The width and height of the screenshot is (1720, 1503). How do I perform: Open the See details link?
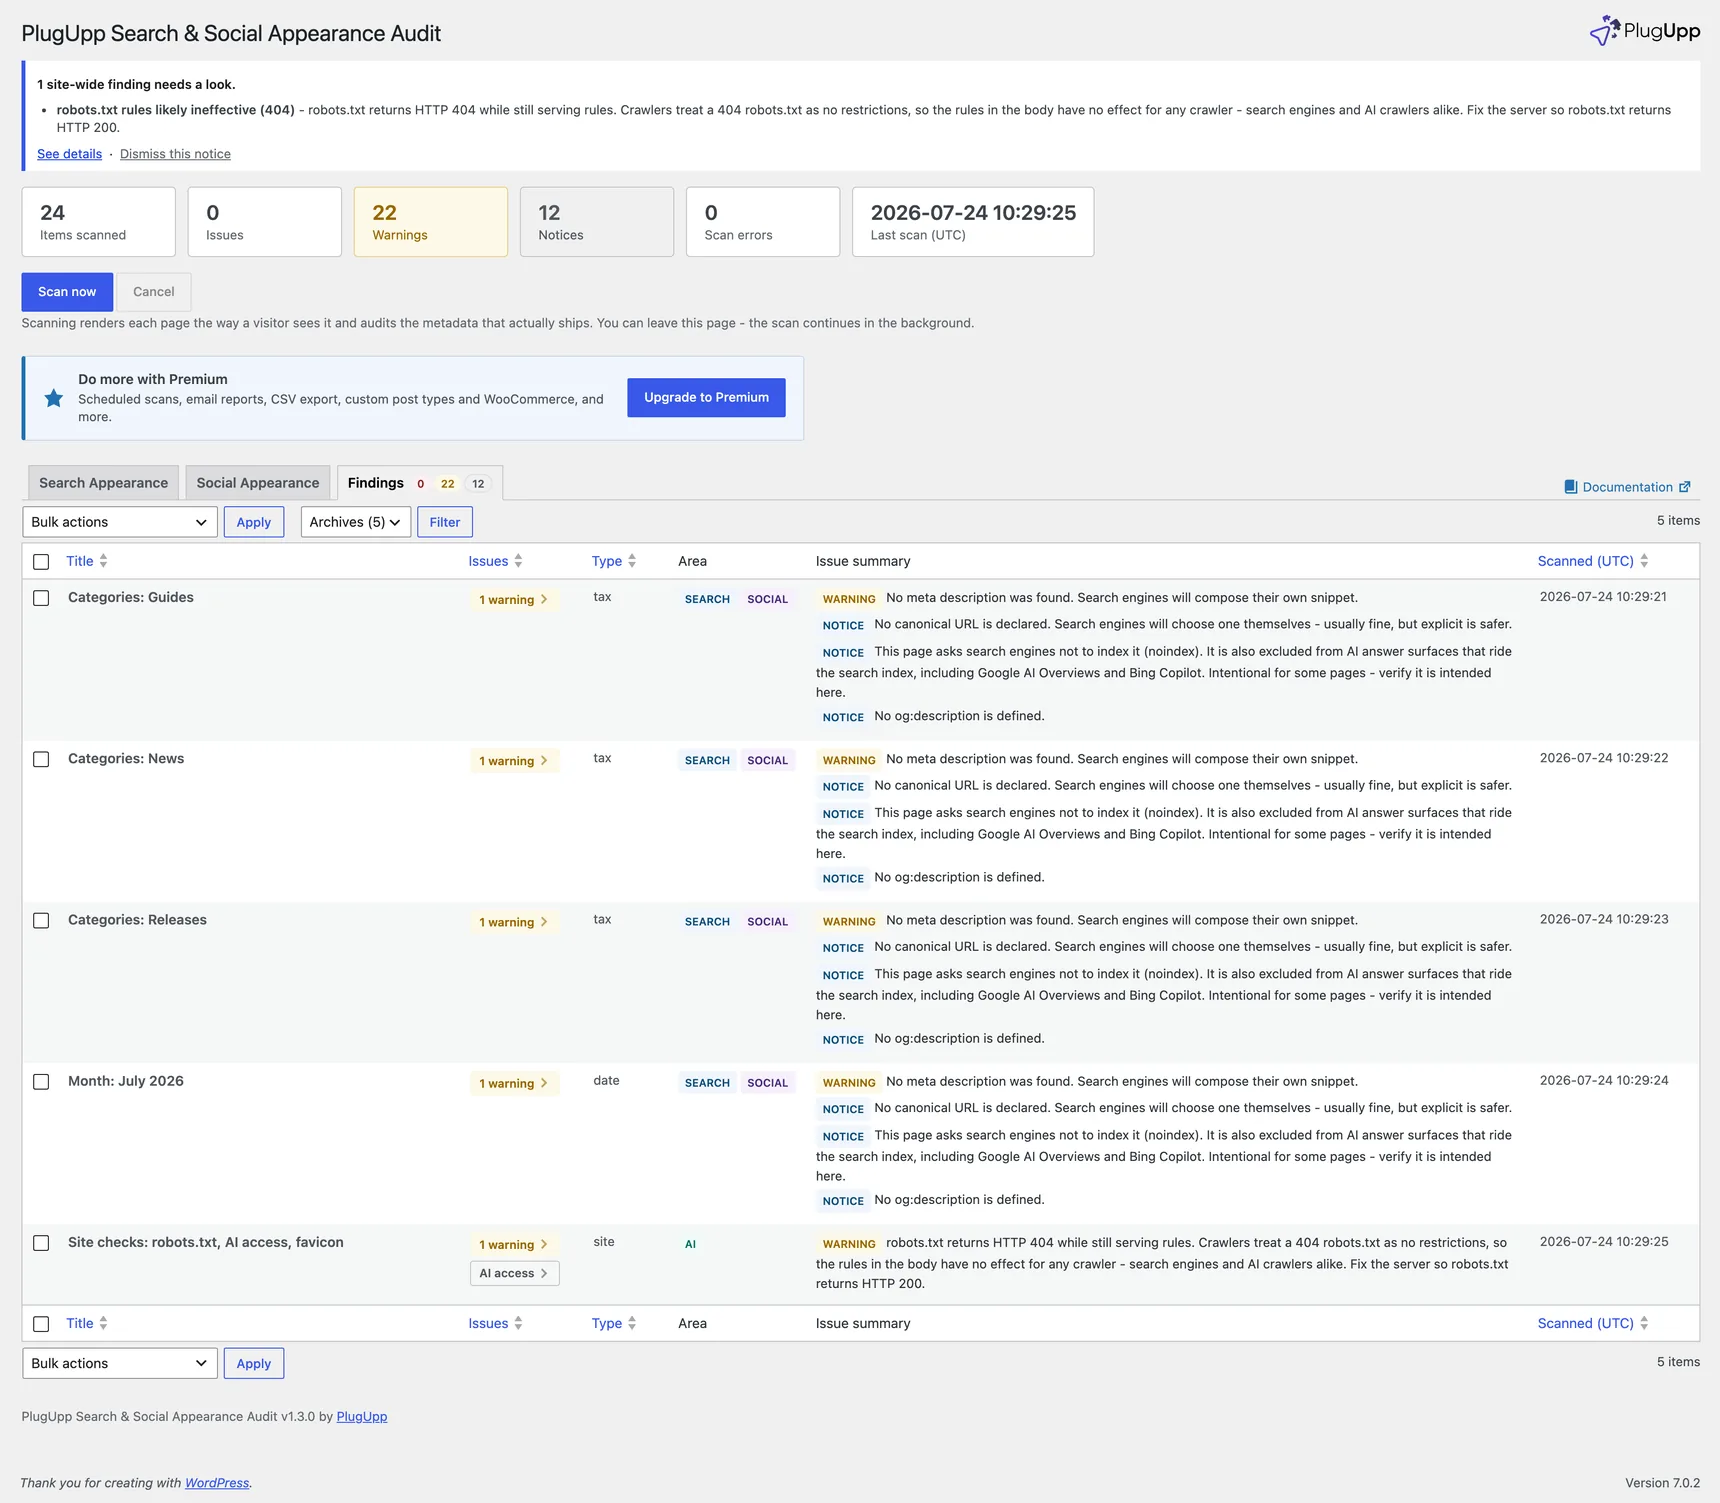(x=69, y=154)
